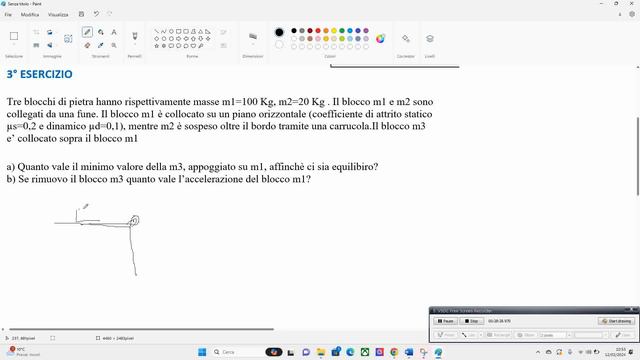Click Start drawing in the screen recorder

[617, 321]
